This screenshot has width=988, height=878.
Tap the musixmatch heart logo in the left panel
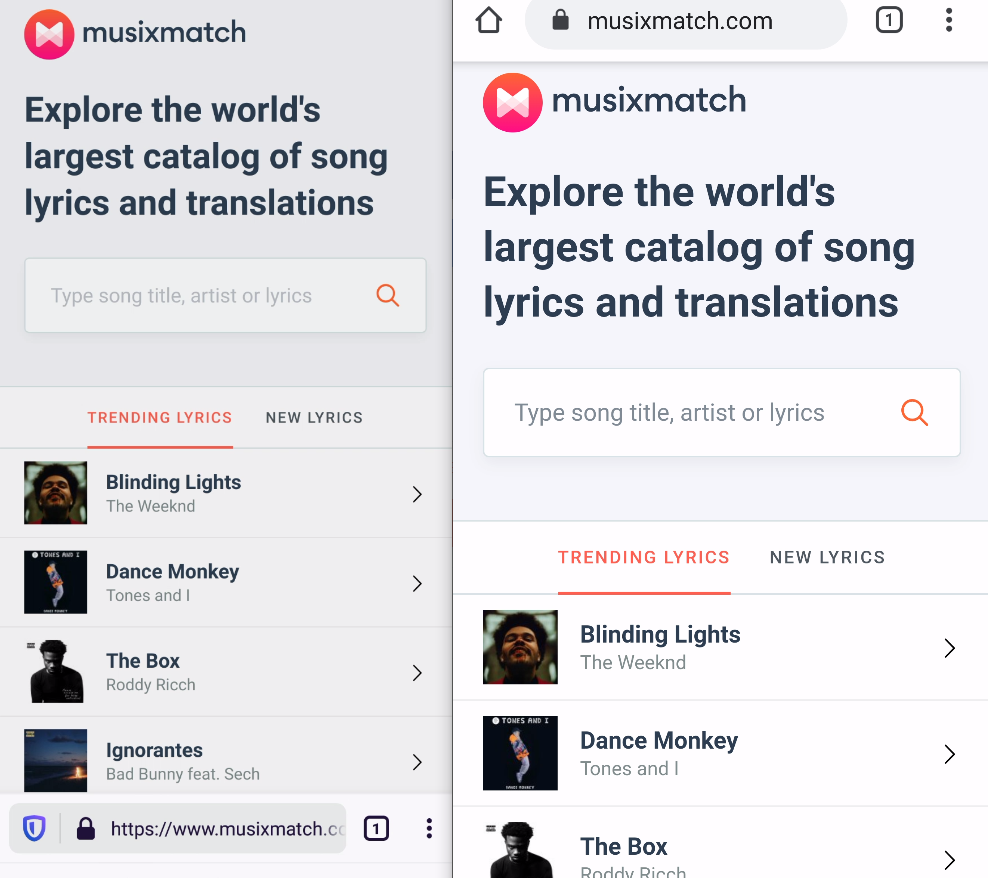(x=49, y=34)
